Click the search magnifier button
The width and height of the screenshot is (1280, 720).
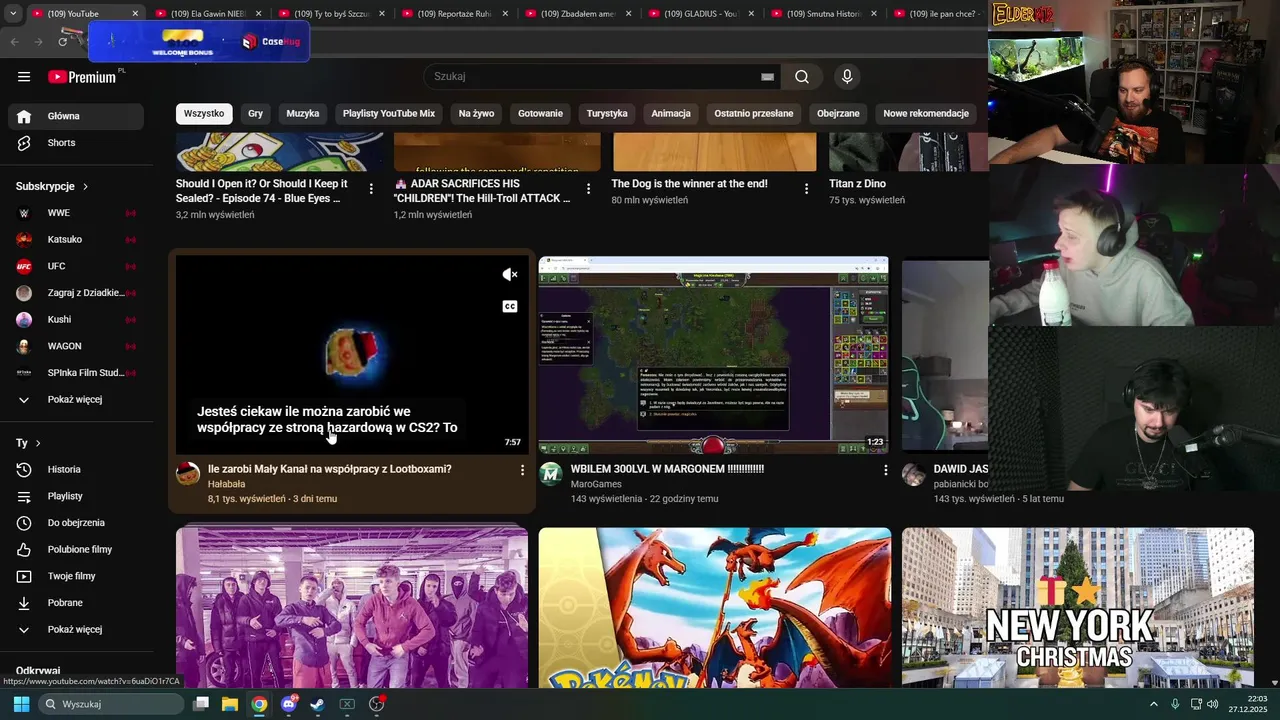point(802,76)
